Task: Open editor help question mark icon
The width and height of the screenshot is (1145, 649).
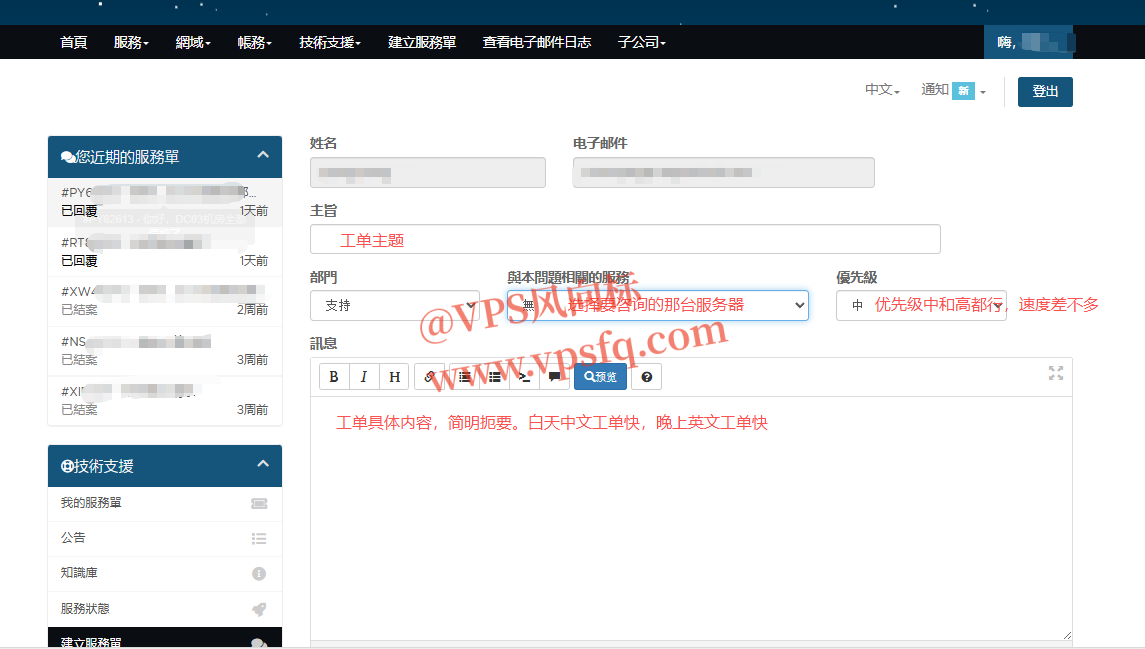Action: pos(647,377)
